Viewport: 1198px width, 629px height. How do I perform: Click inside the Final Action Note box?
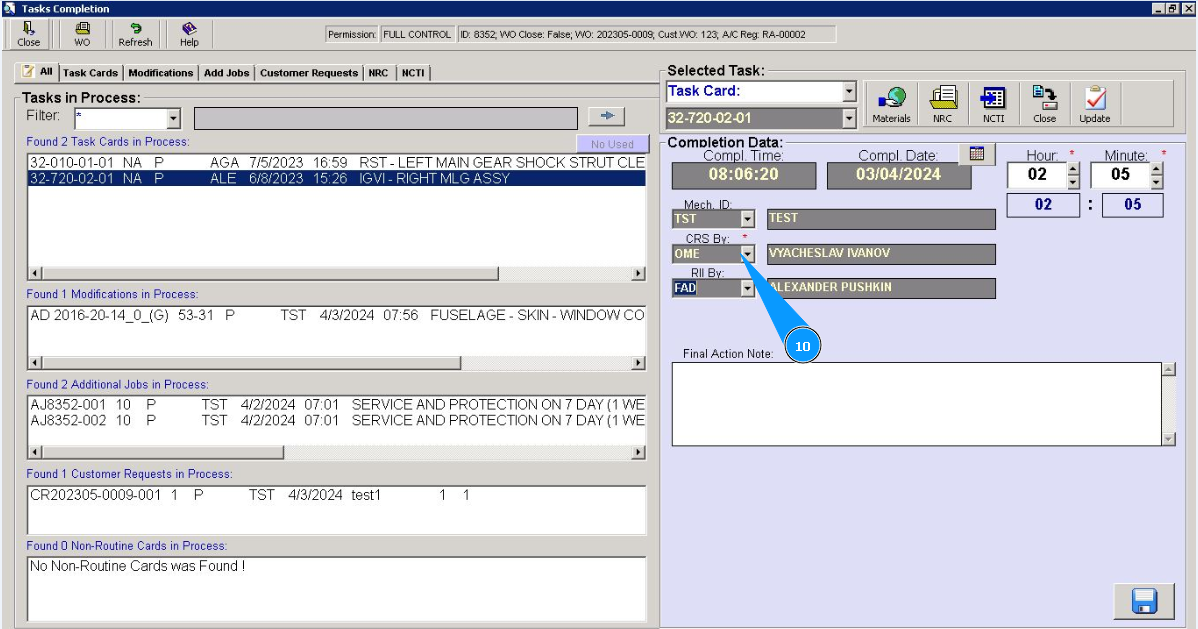[x=917, y=404]
